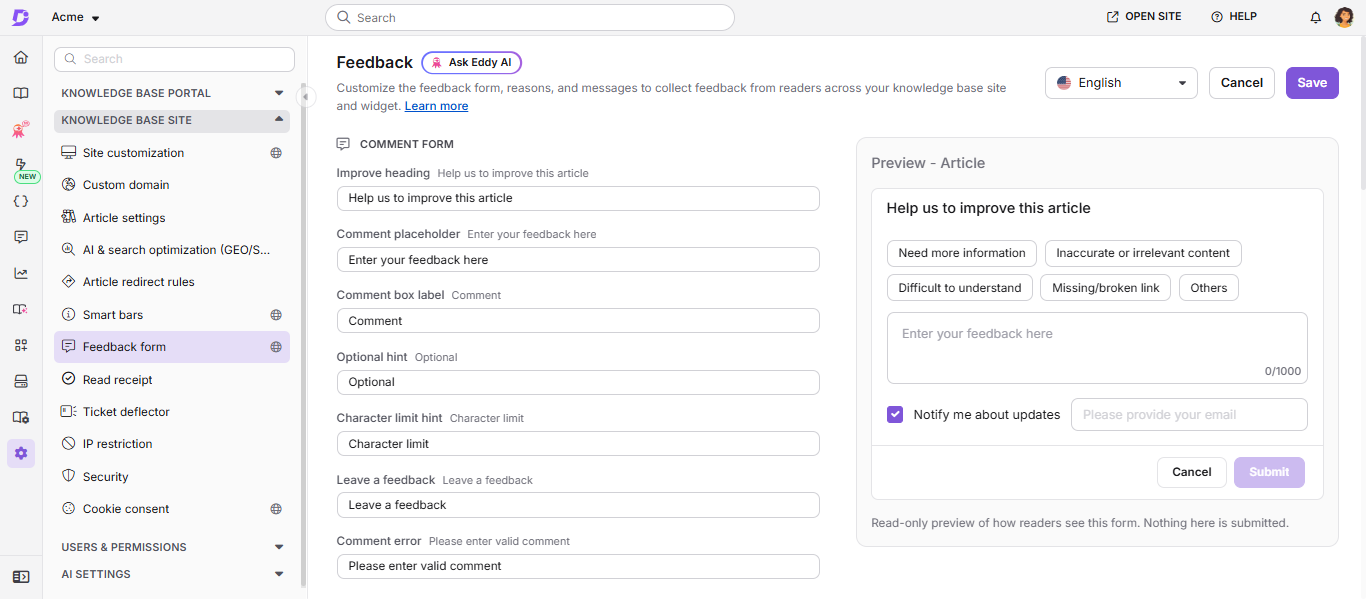
Task: Open the Drive storage icon
Action: click(21, 381)
